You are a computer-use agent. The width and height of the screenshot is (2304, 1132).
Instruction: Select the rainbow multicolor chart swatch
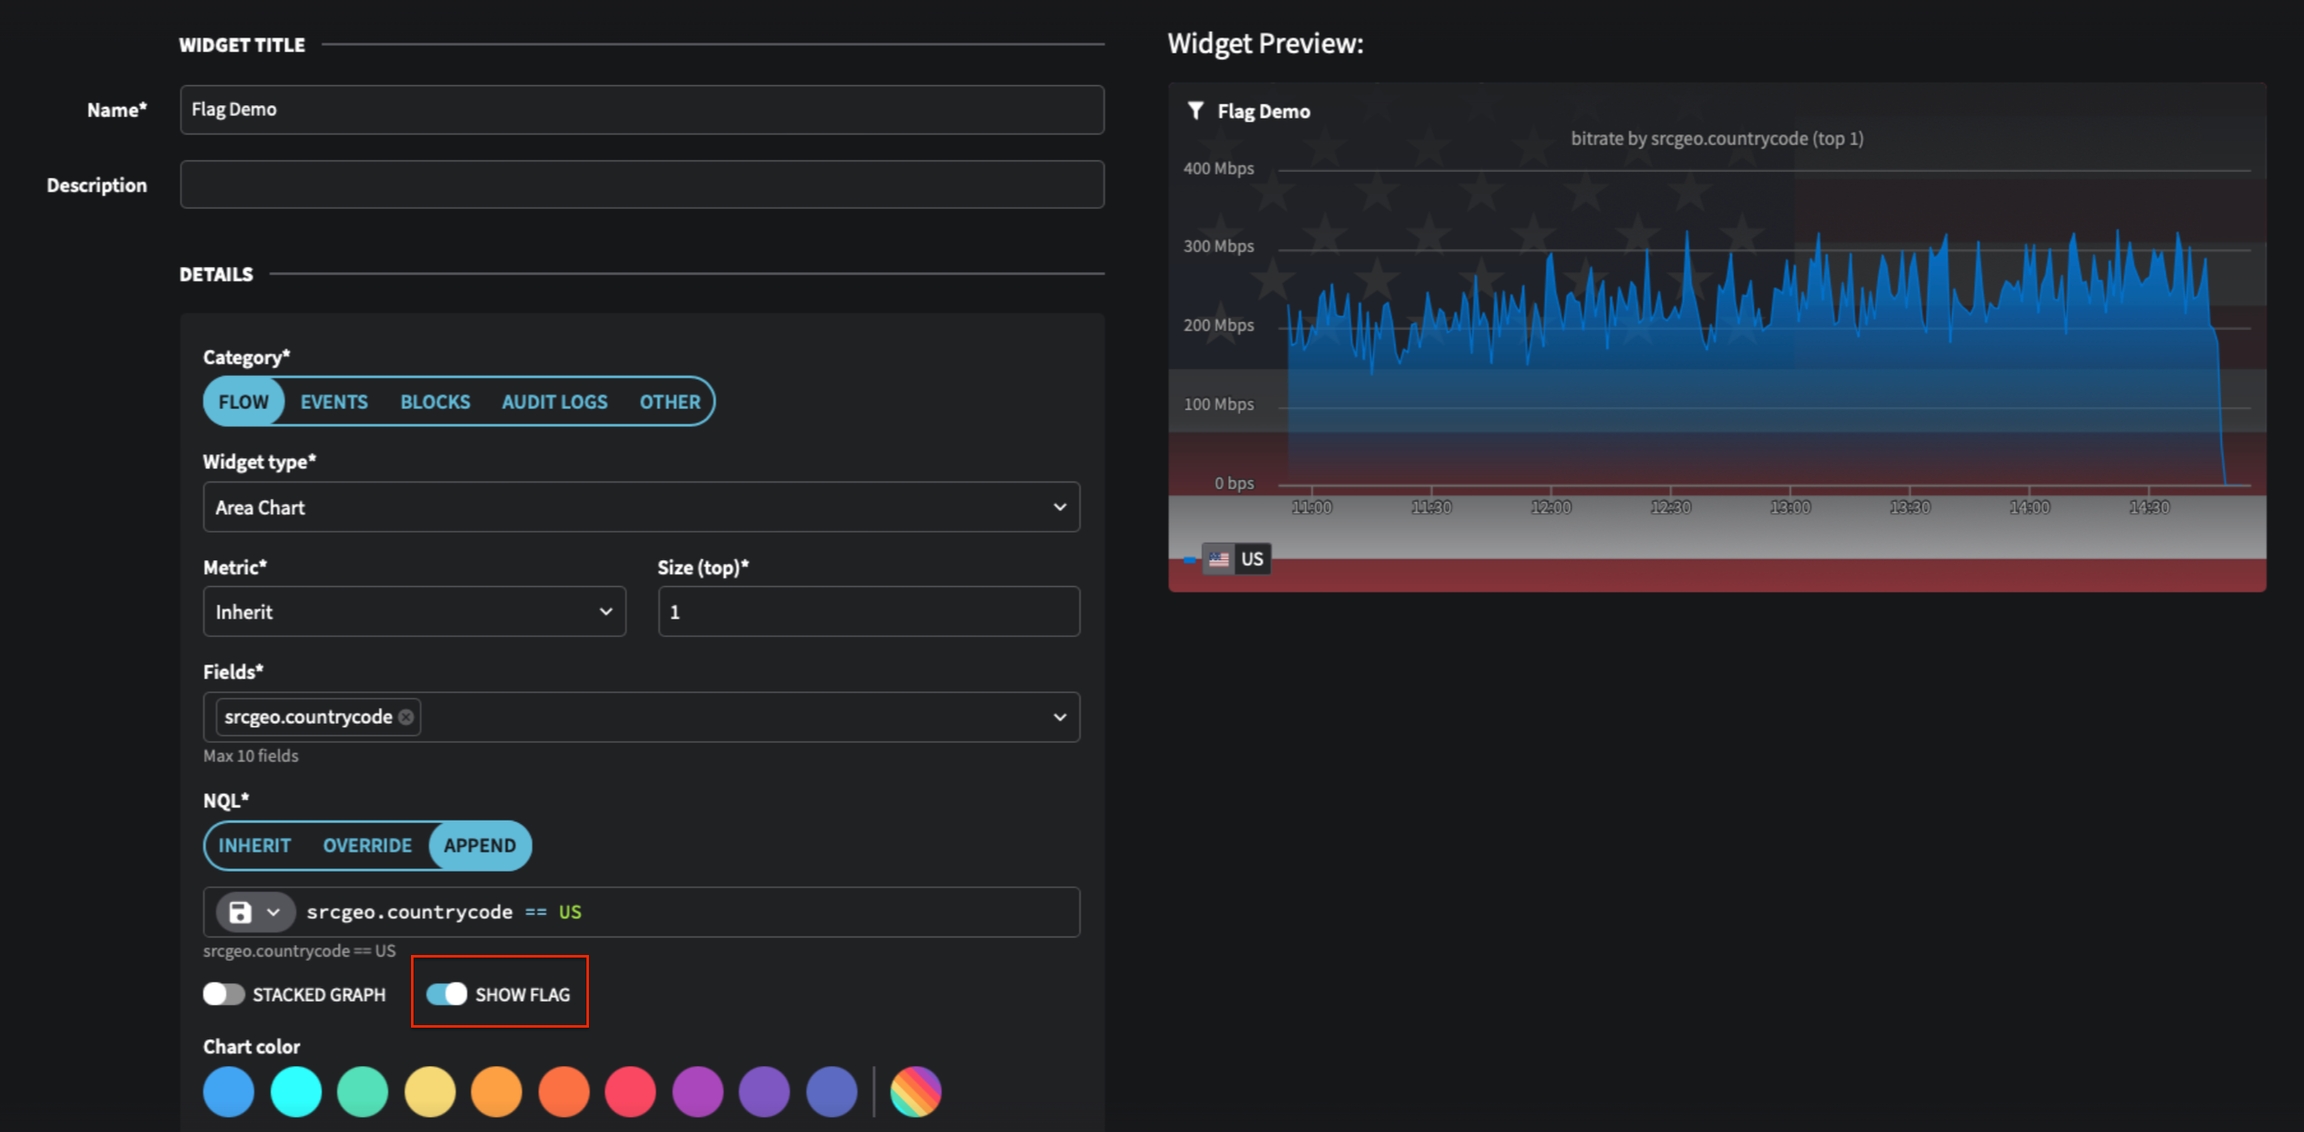click(x=915, y=1091)
